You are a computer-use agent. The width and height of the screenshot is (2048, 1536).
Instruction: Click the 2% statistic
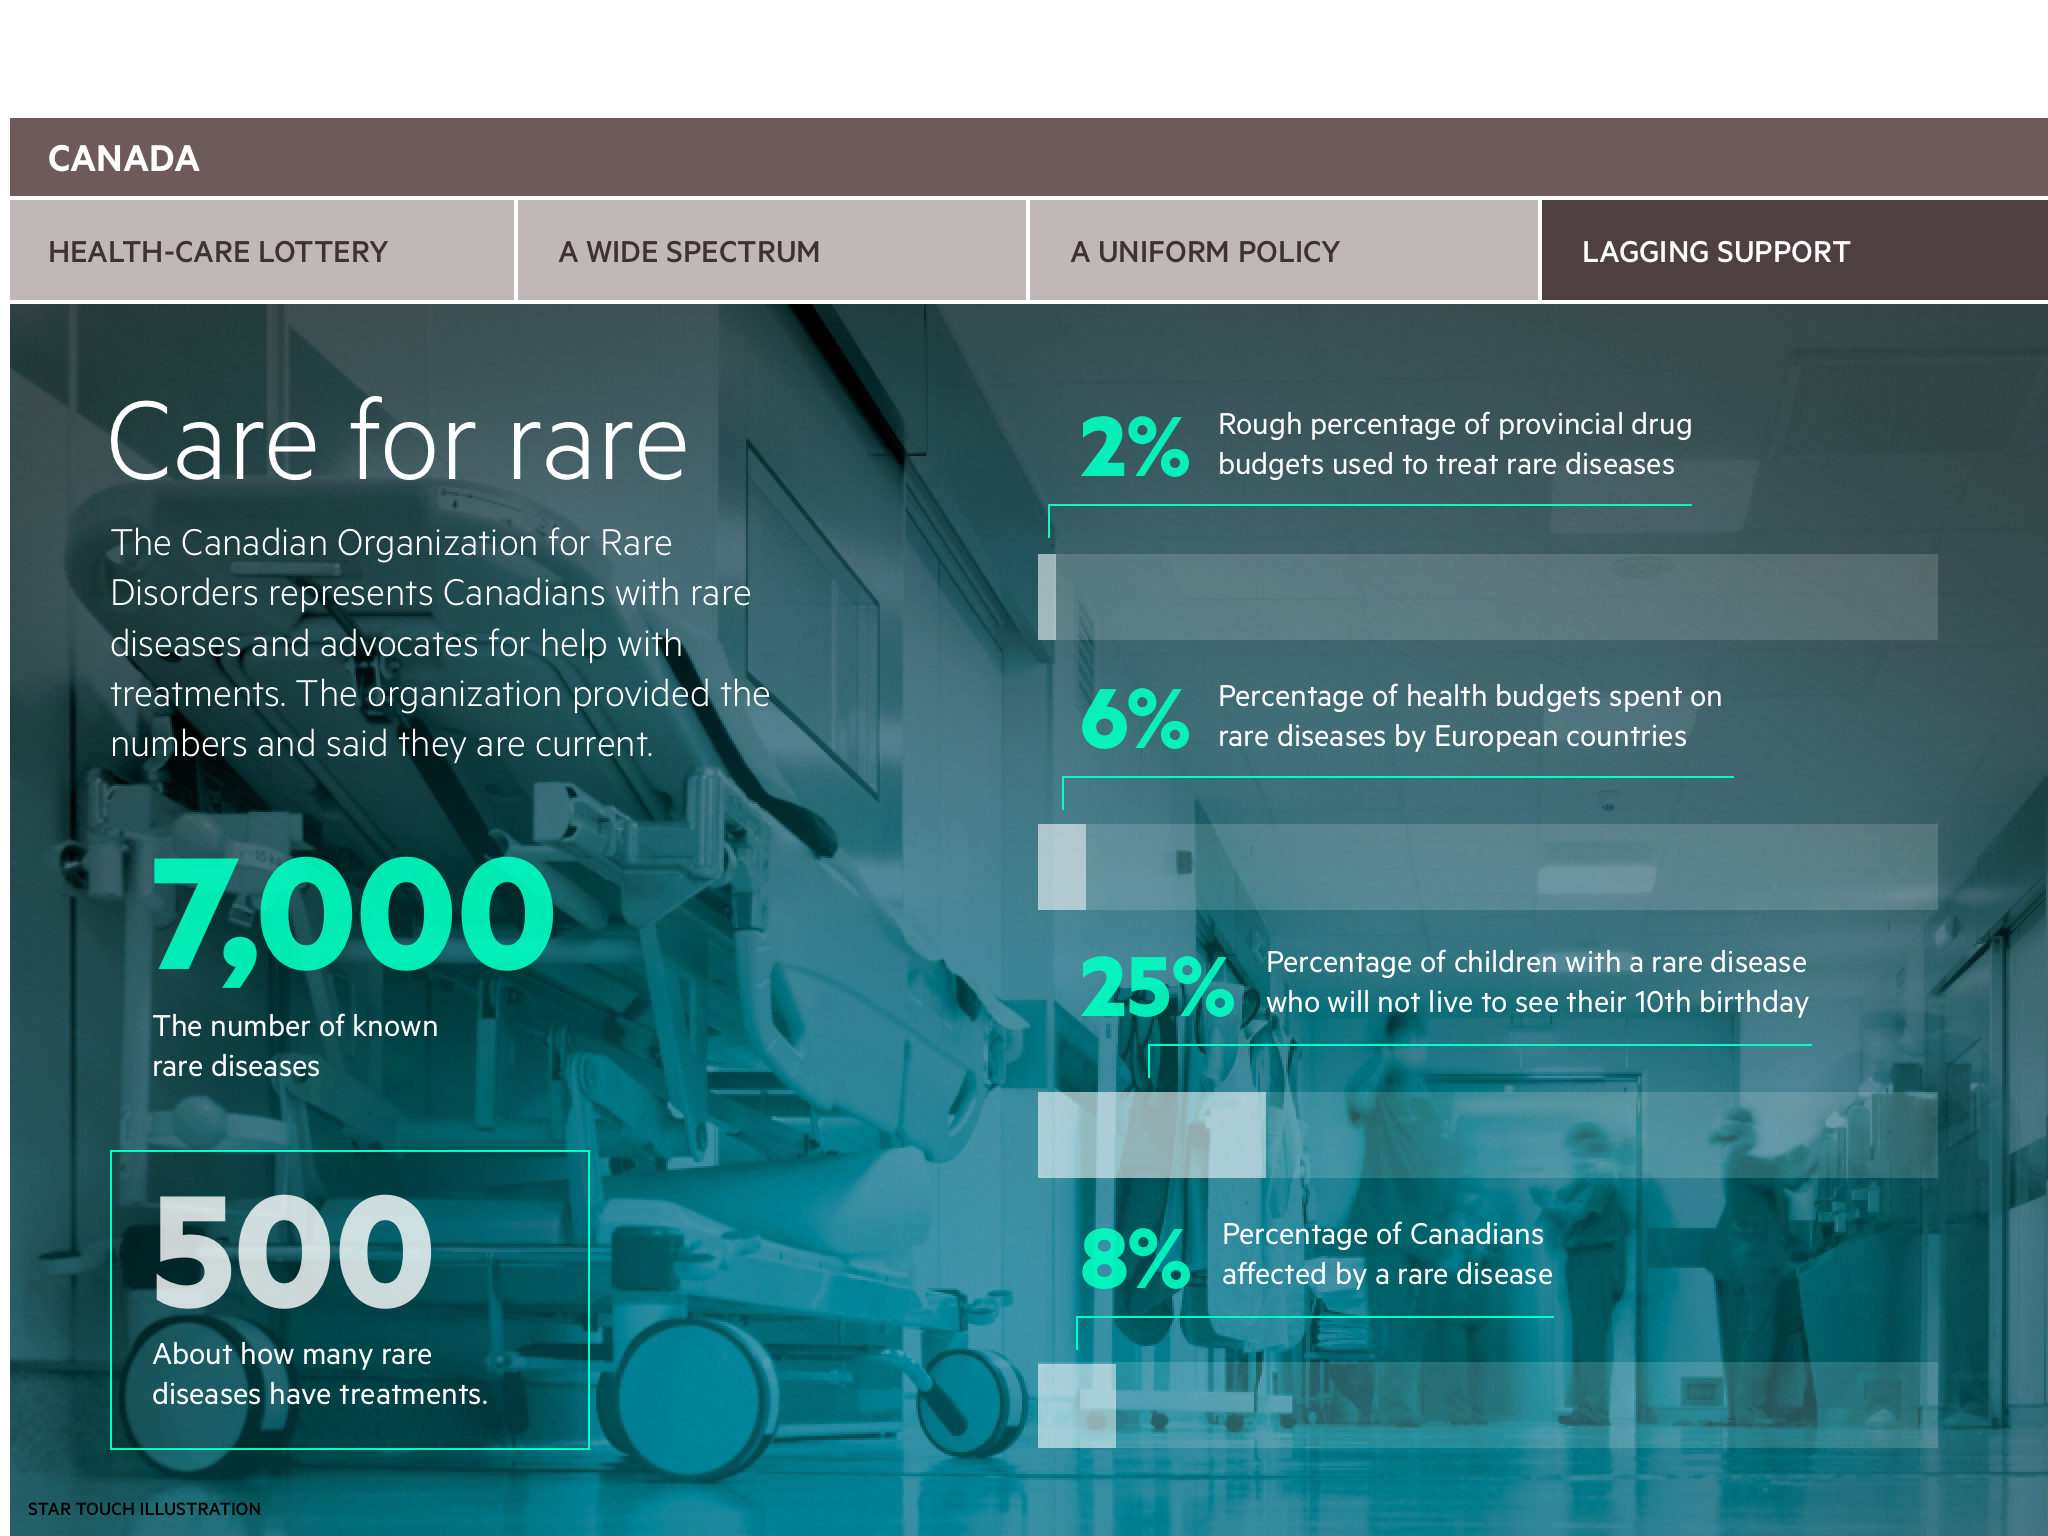[1135, 446]
